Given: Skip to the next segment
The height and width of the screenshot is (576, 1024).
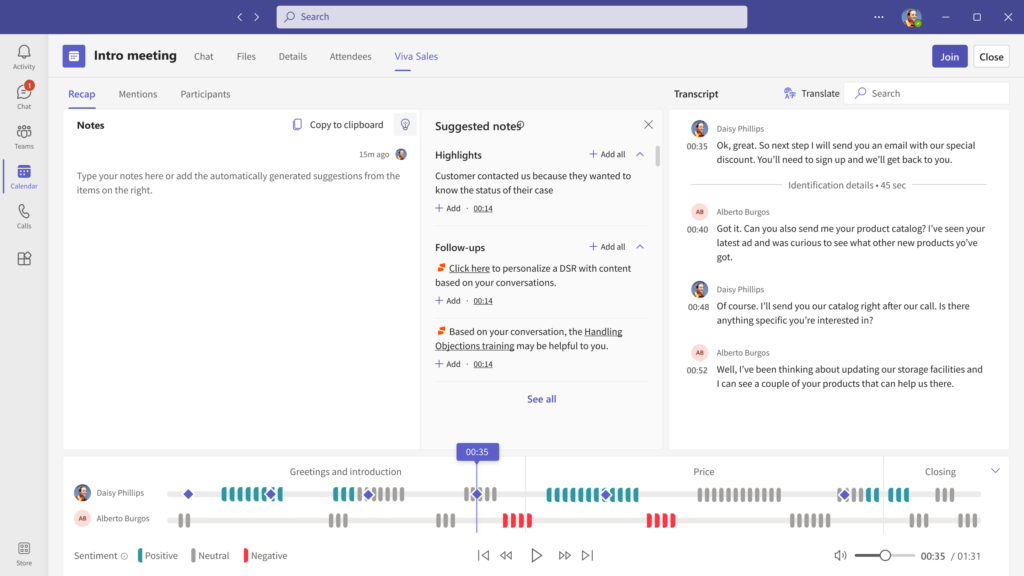Looking at the screenshot, I should pos(587,555).
